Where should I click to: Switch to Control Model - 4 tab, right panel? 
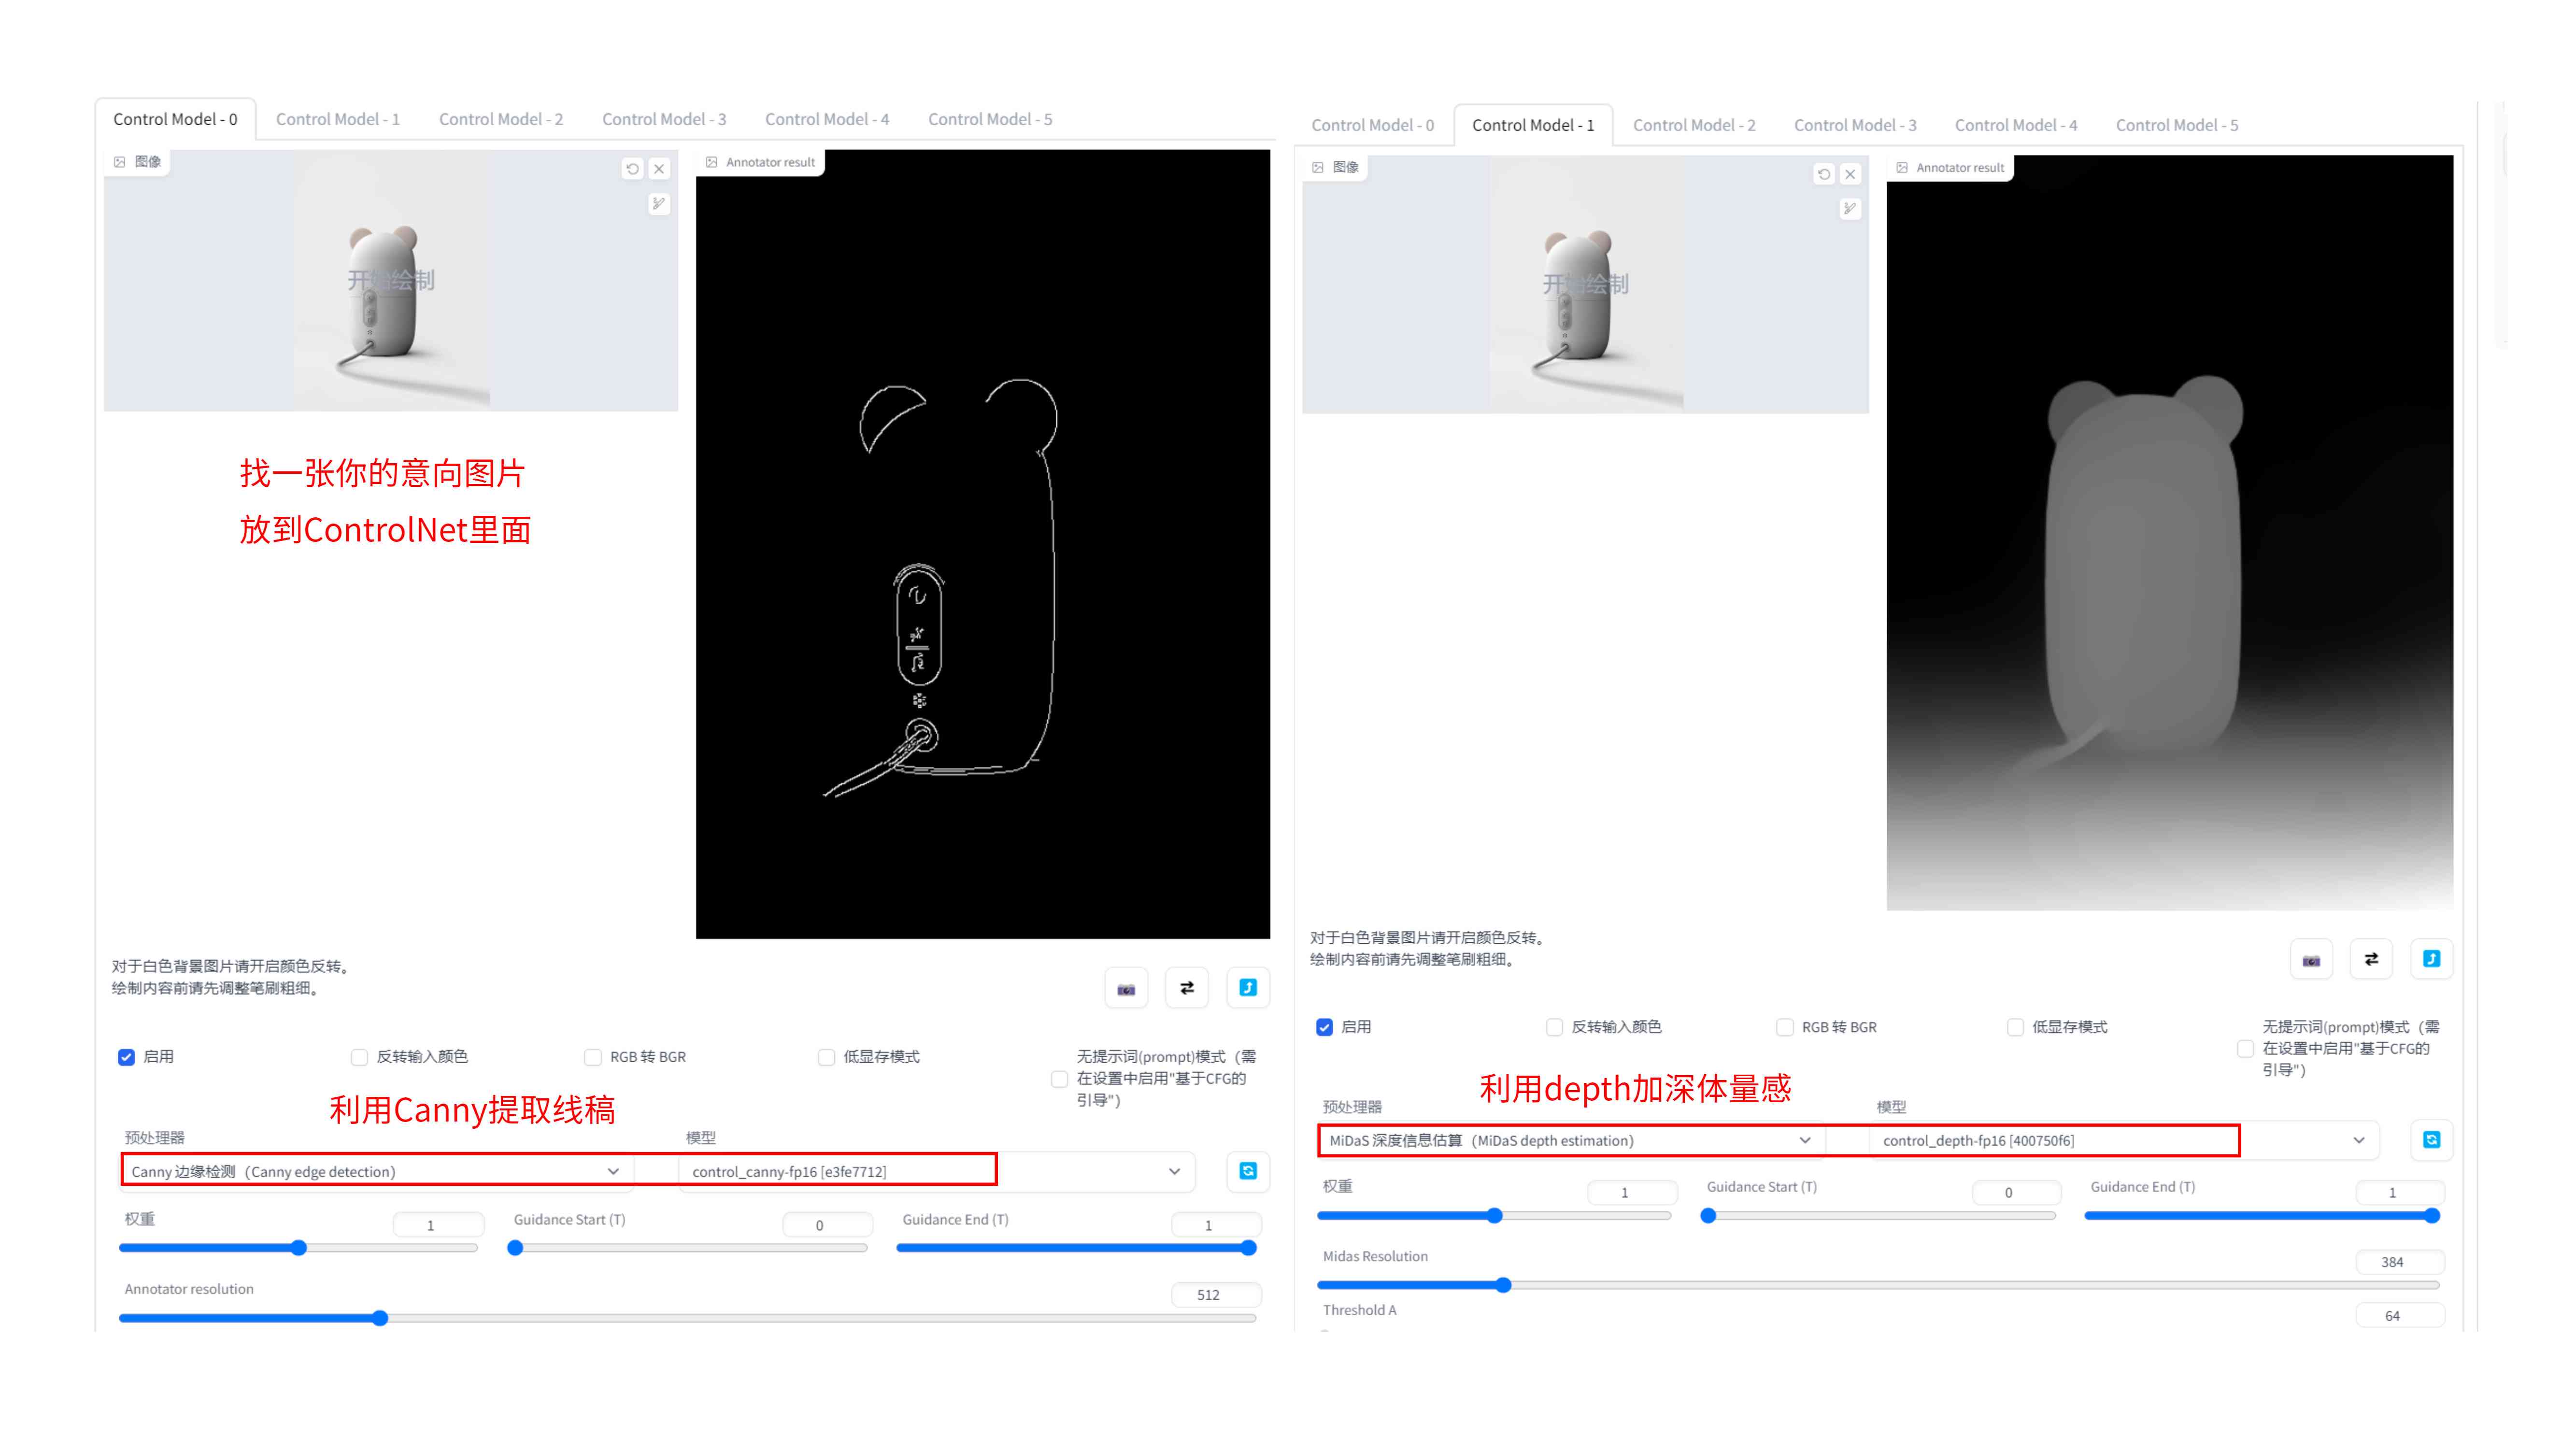(2016, 125)
